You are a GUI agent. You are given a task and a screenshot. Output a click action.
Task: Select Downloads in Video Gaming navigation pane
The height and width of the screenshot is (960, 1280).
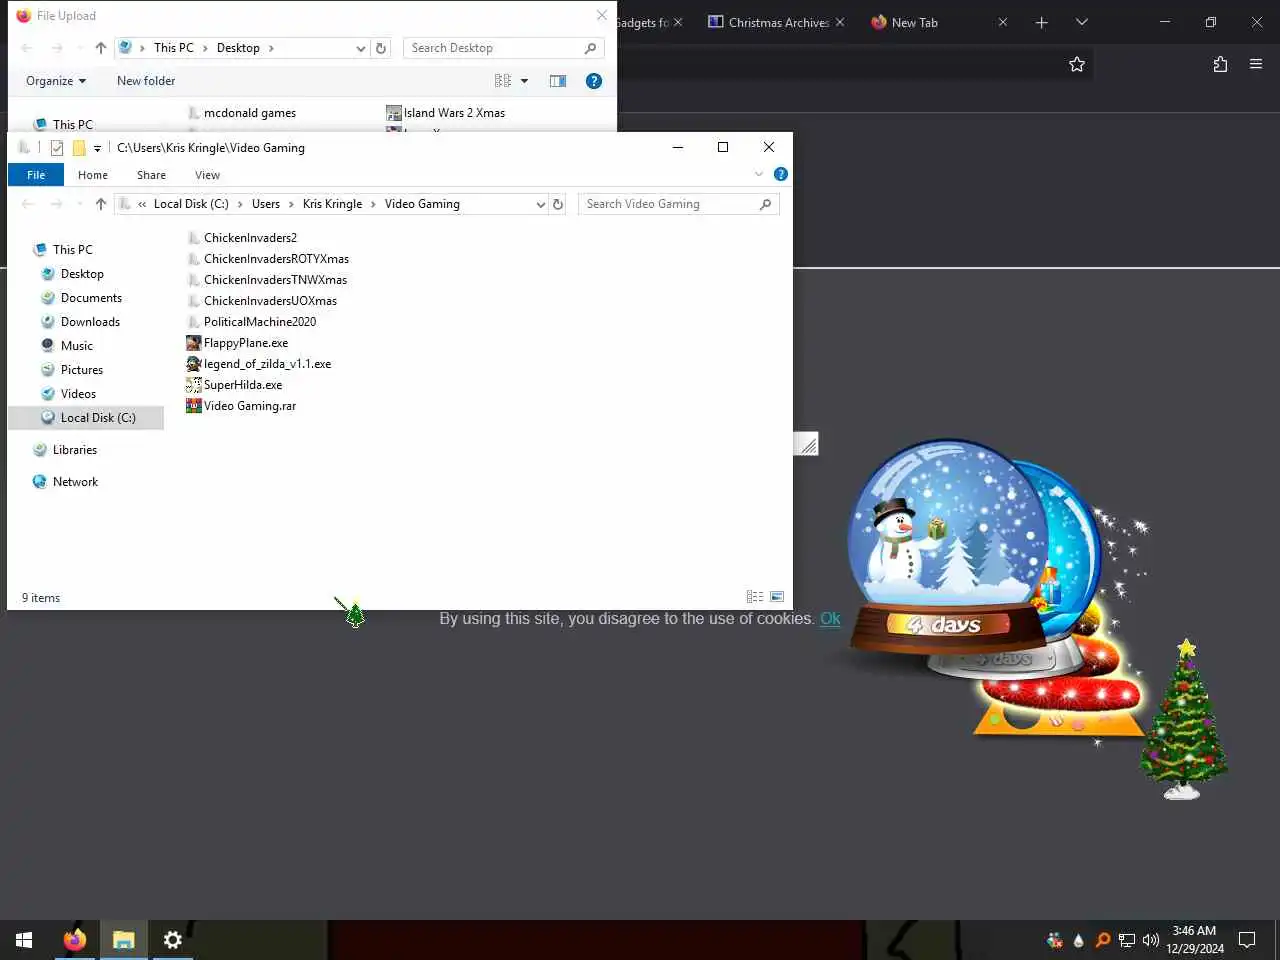coord(90,322)
